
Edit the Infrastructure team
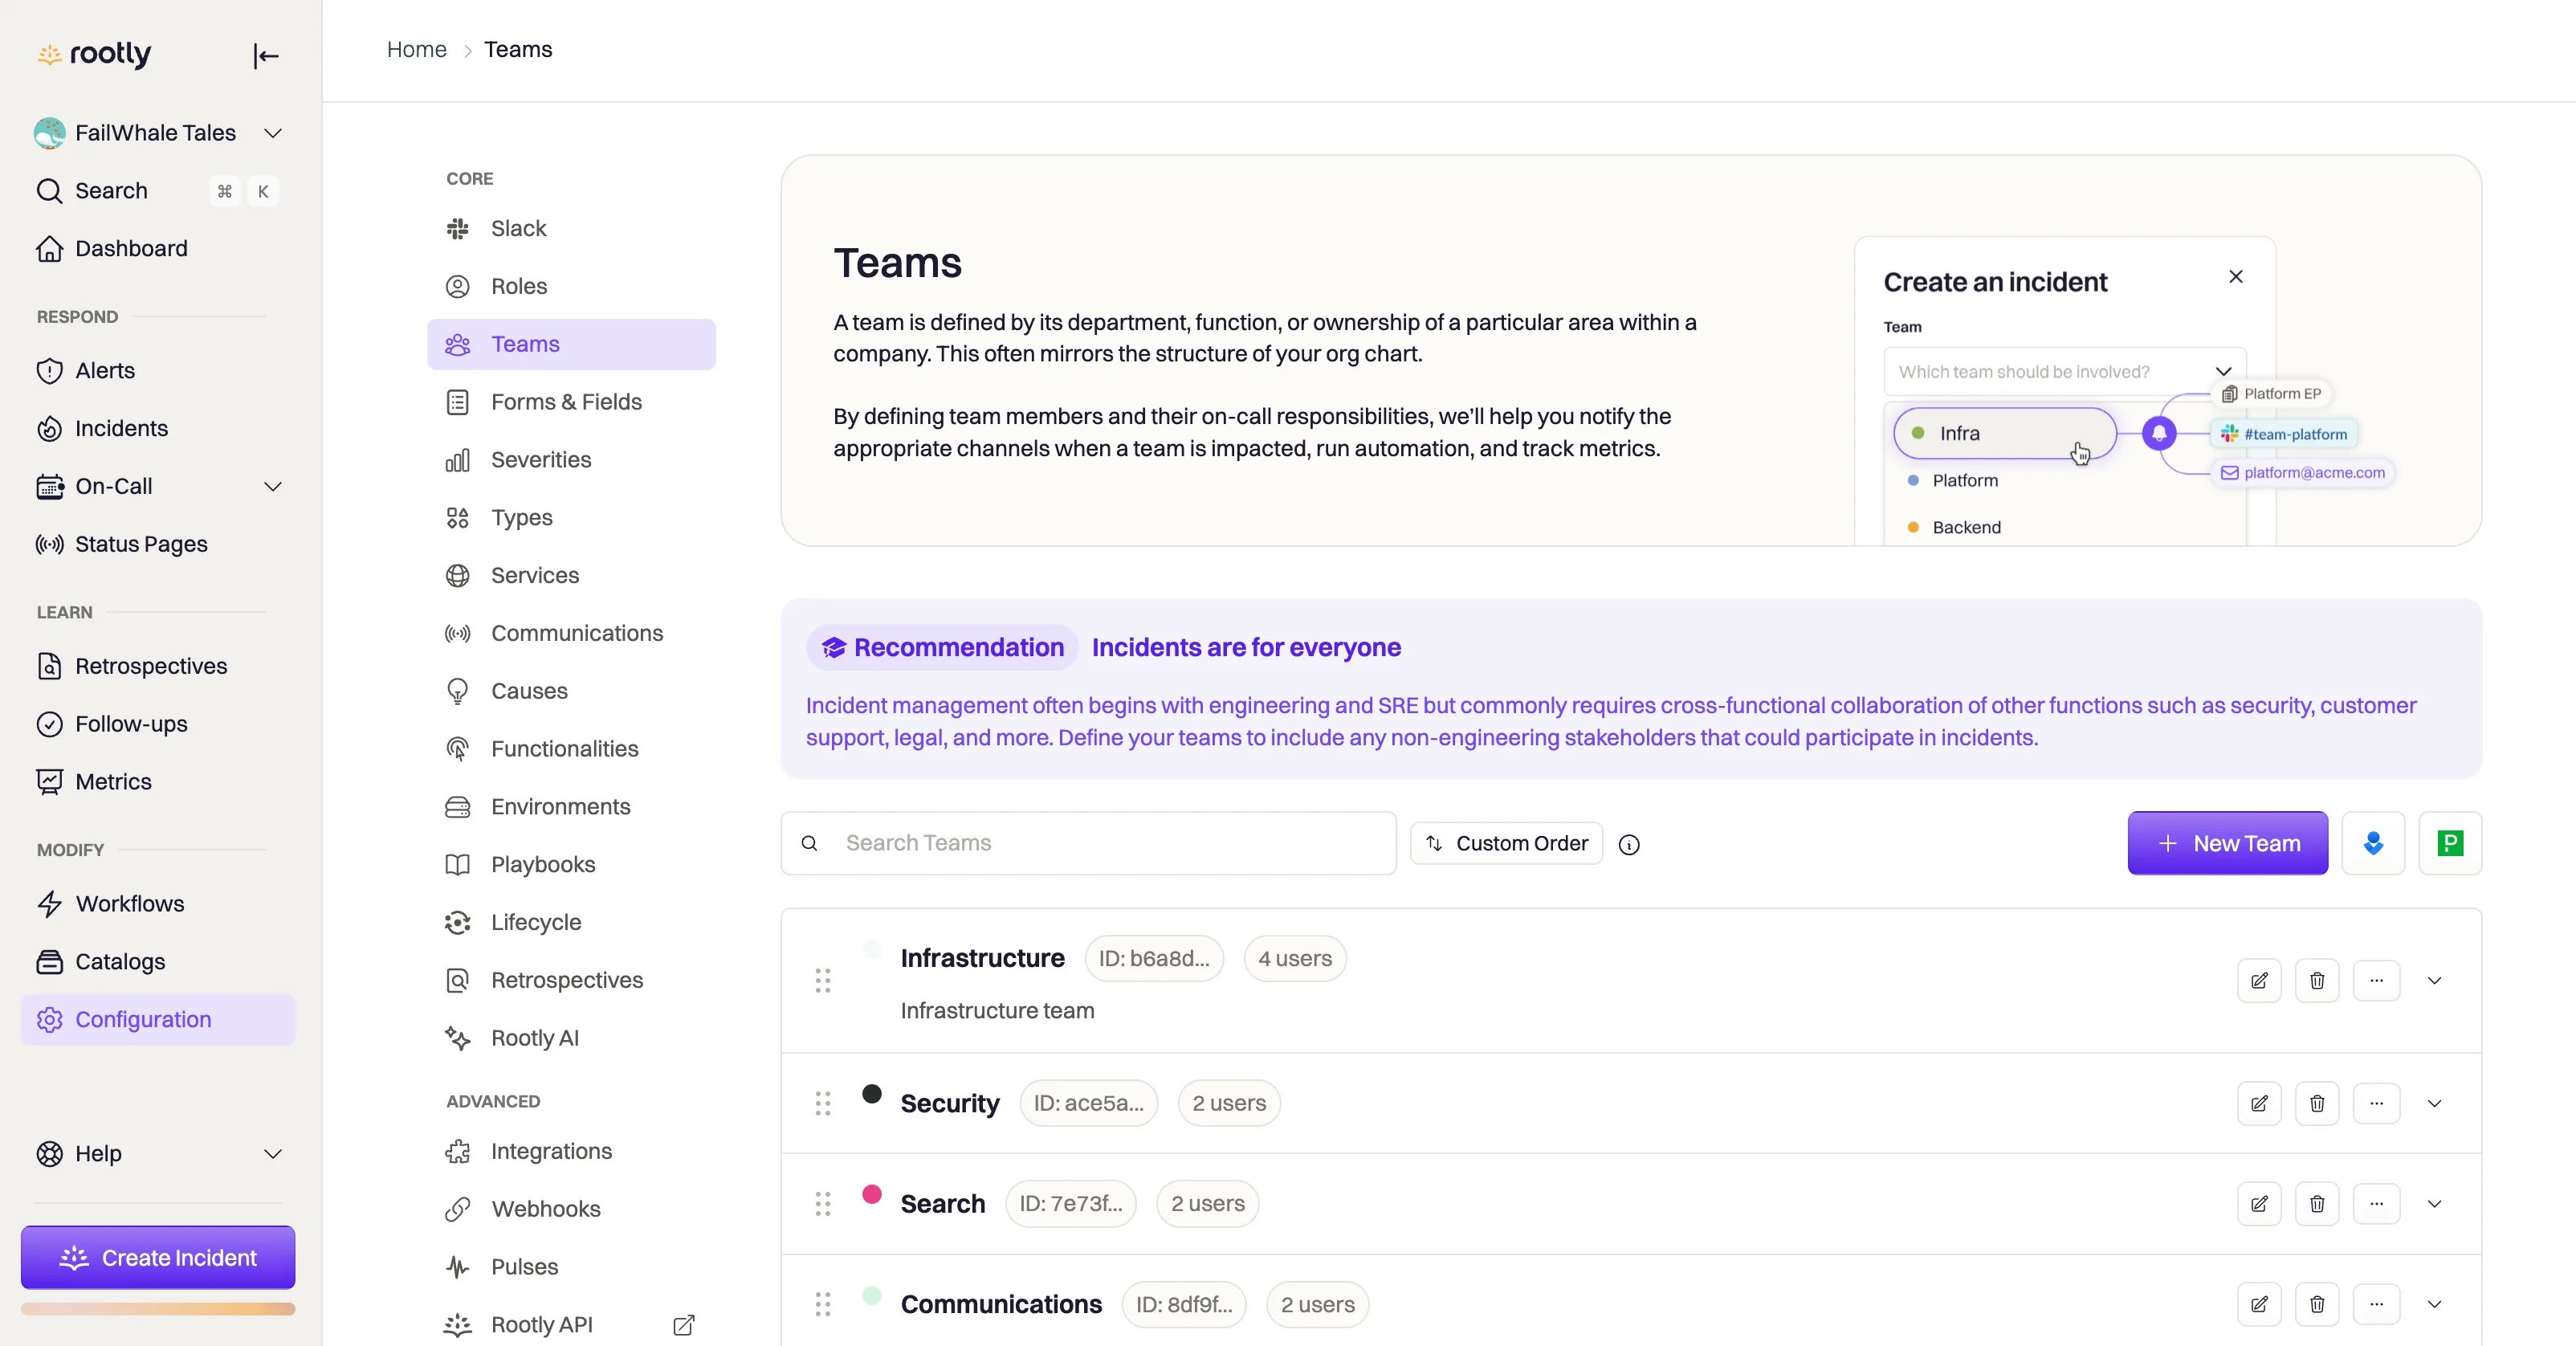coord(2259,980)
